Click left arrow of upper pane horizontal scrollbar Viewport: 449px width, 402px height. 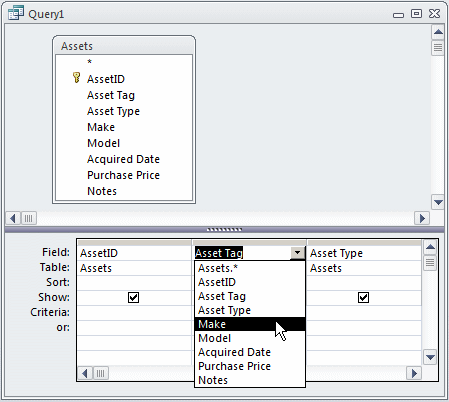[13, 218]
